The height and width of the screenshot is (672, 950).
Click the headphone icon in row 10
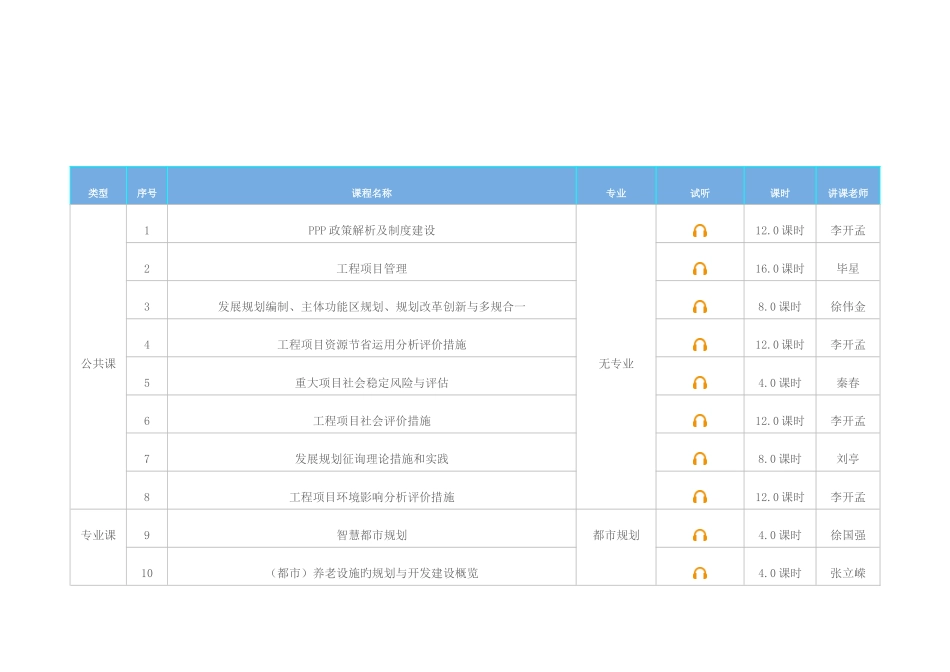point(700,573)
